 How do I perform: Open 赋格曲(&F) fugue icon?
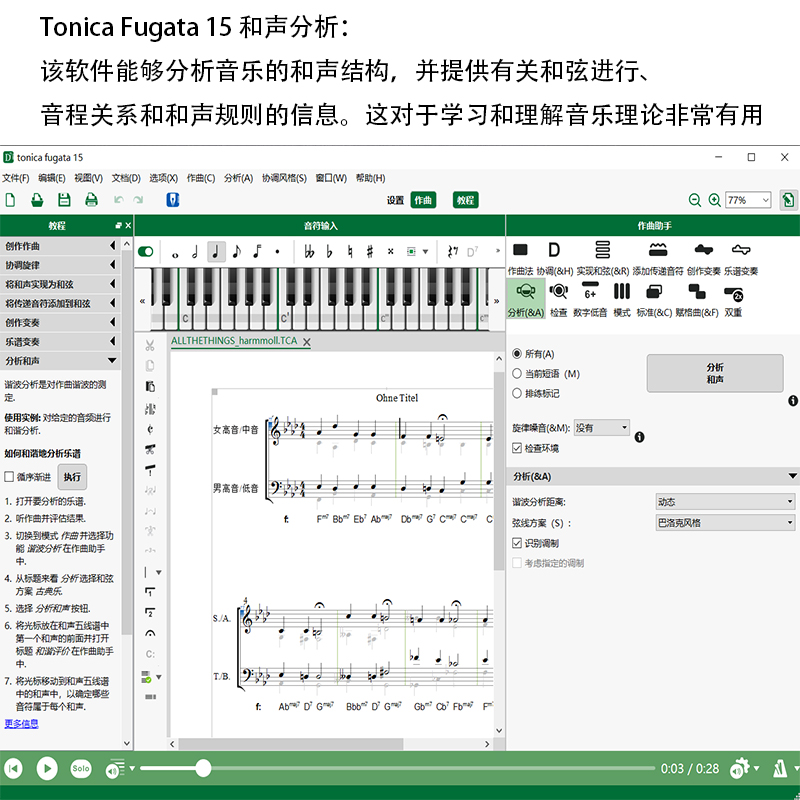697,300
